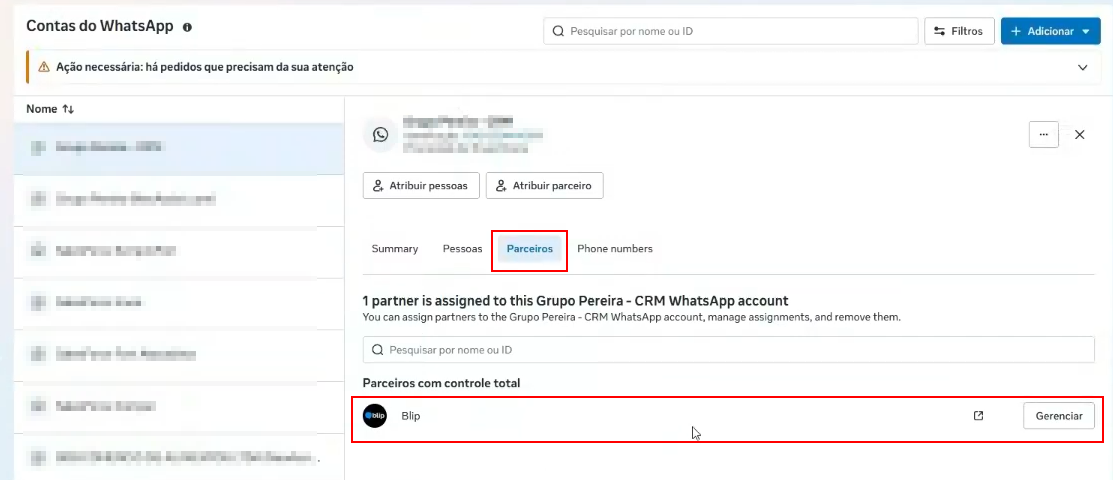Switch to the Pessoas tab

(462, 249)
